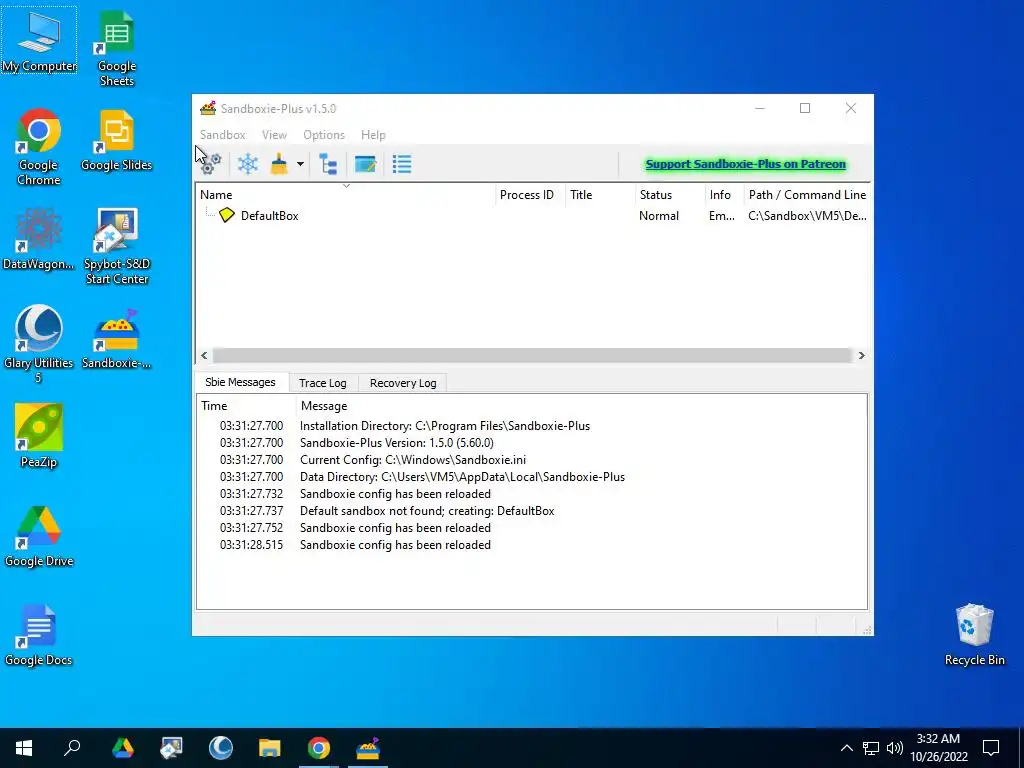Switch to the Recovery Log tab

[x=403, y=383]
